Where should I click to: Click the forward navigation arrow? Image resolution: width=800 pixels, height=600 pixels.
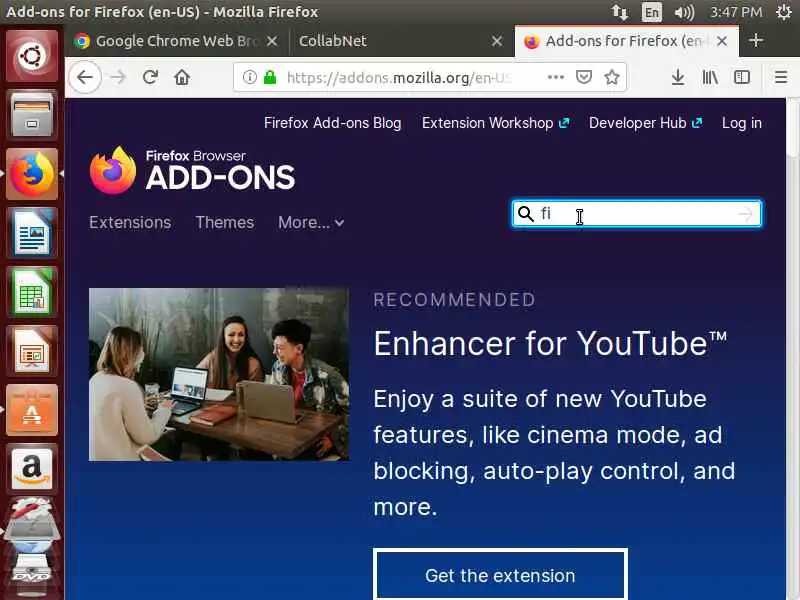click(x=118, y=78)
